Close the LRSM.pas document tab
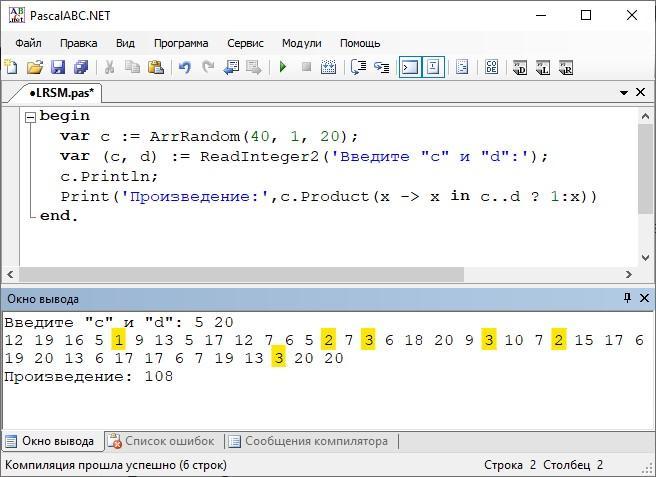The height and width of the screenshot is (477, 656). [641, 92]
